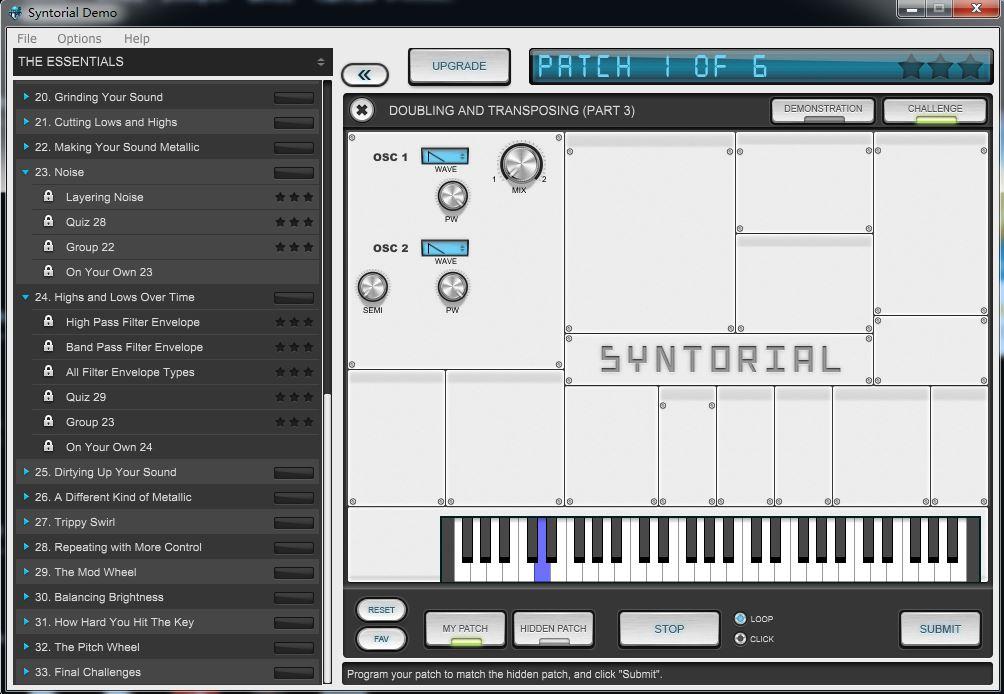This screenshot has height=694, width=1004.
Task: Click the lock icon beside On Your Own 23
Action: coord(48,271)
